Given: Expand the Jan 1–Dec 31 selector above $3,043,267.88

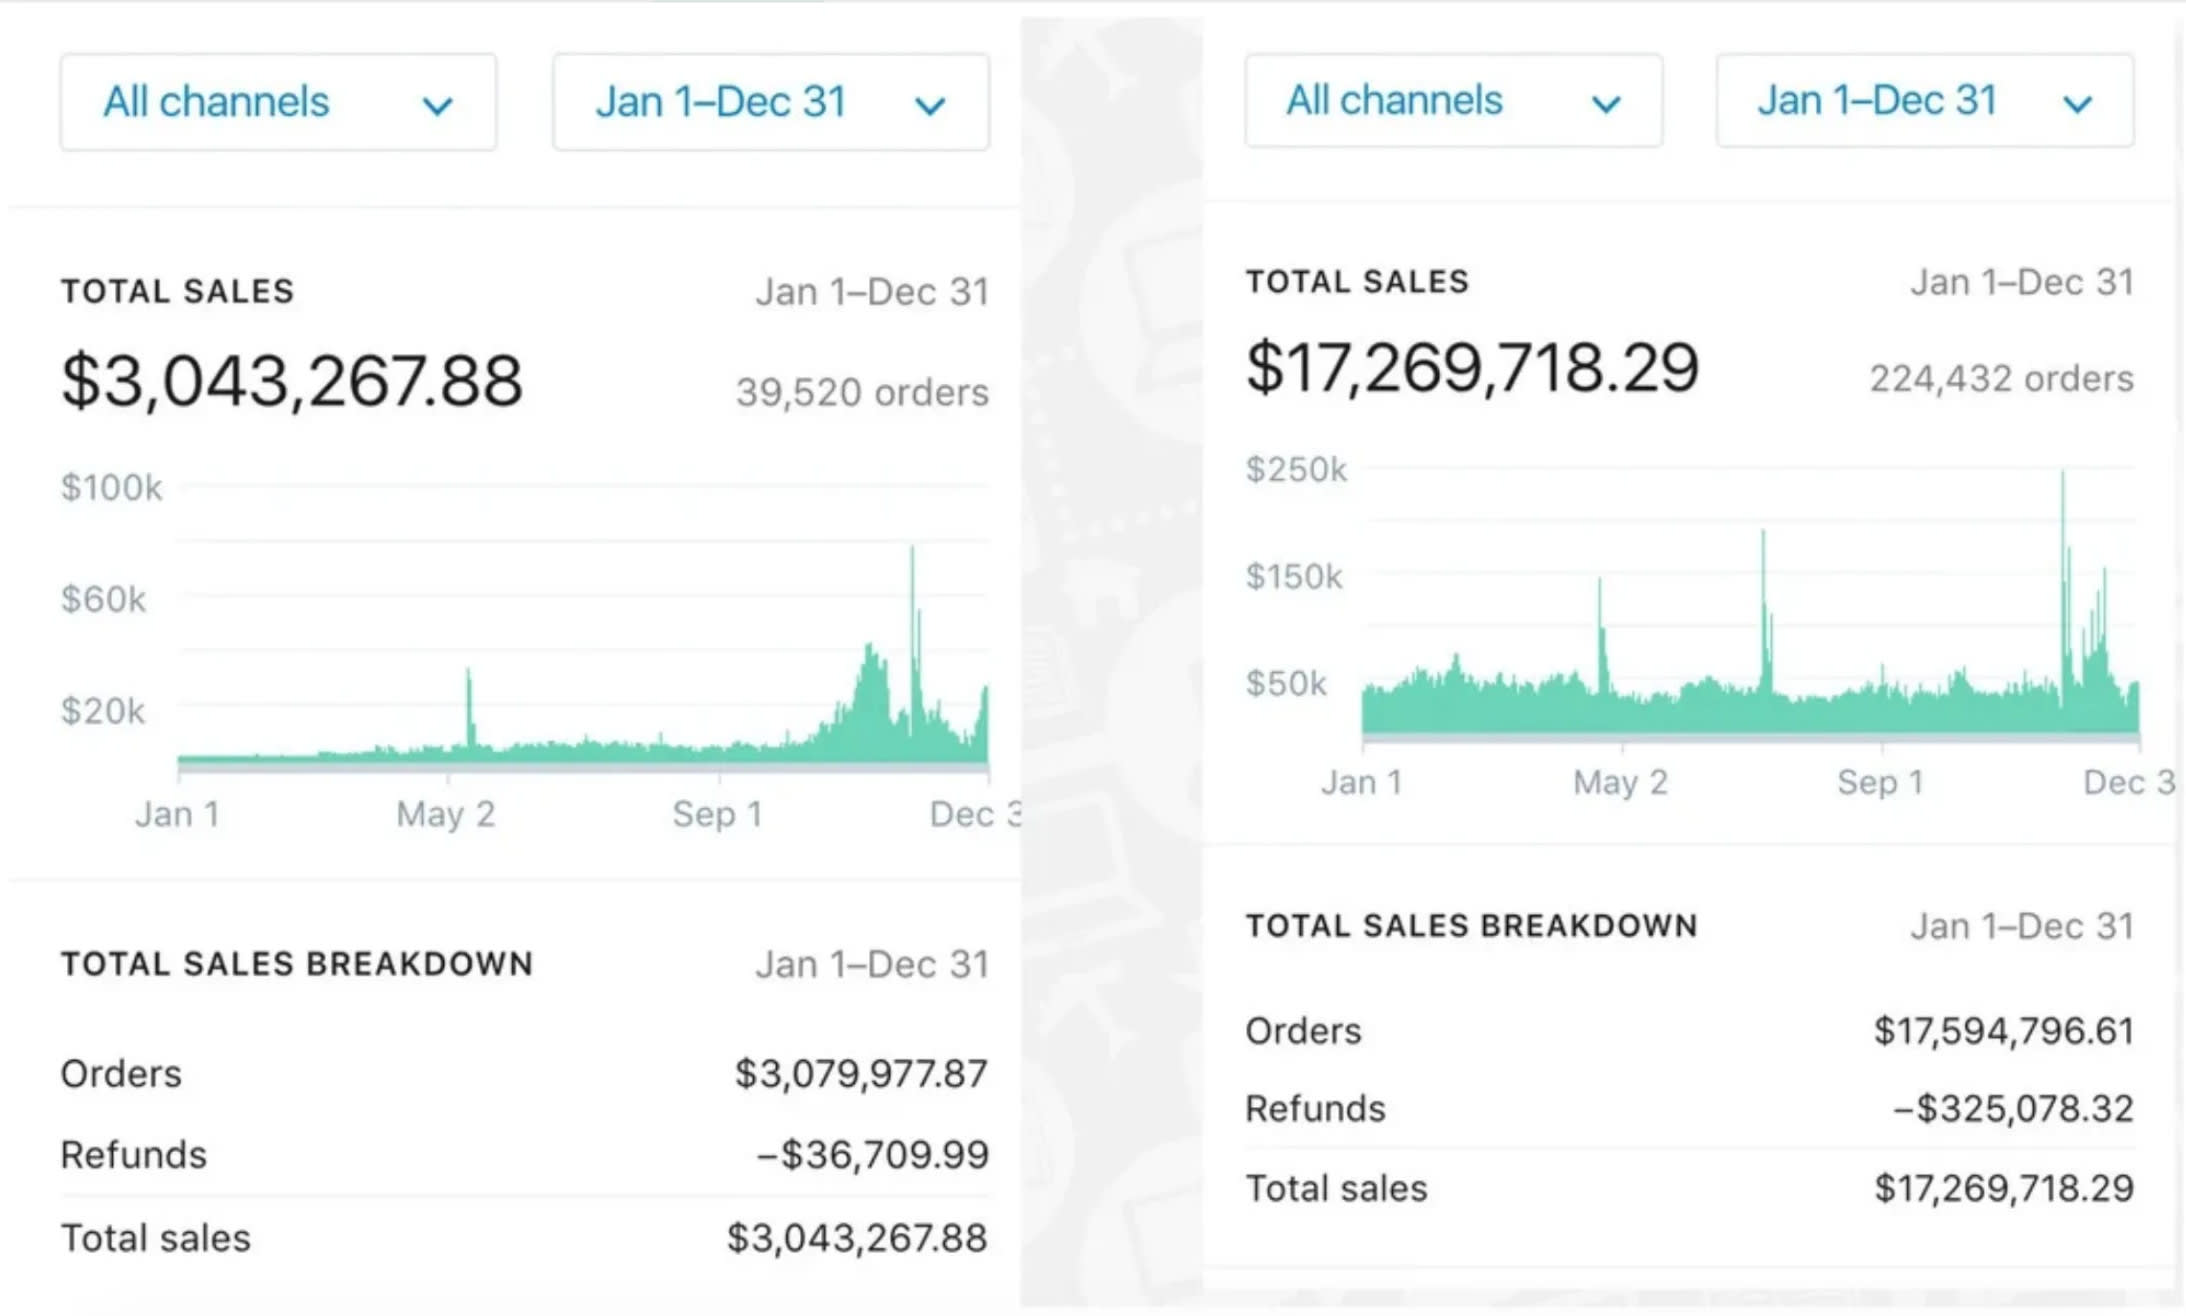Looking at the screenshot, I should pos(770,102).
